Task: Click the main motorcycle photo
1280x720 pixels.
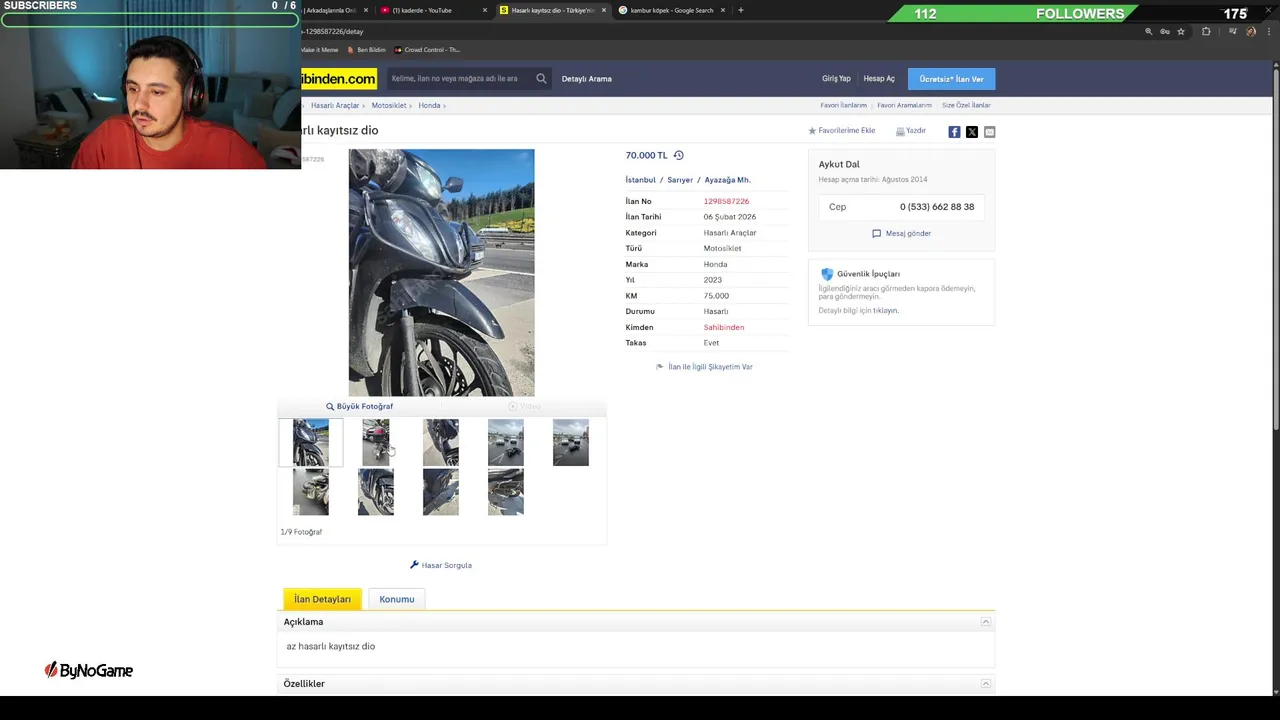Action: (441, 273)
